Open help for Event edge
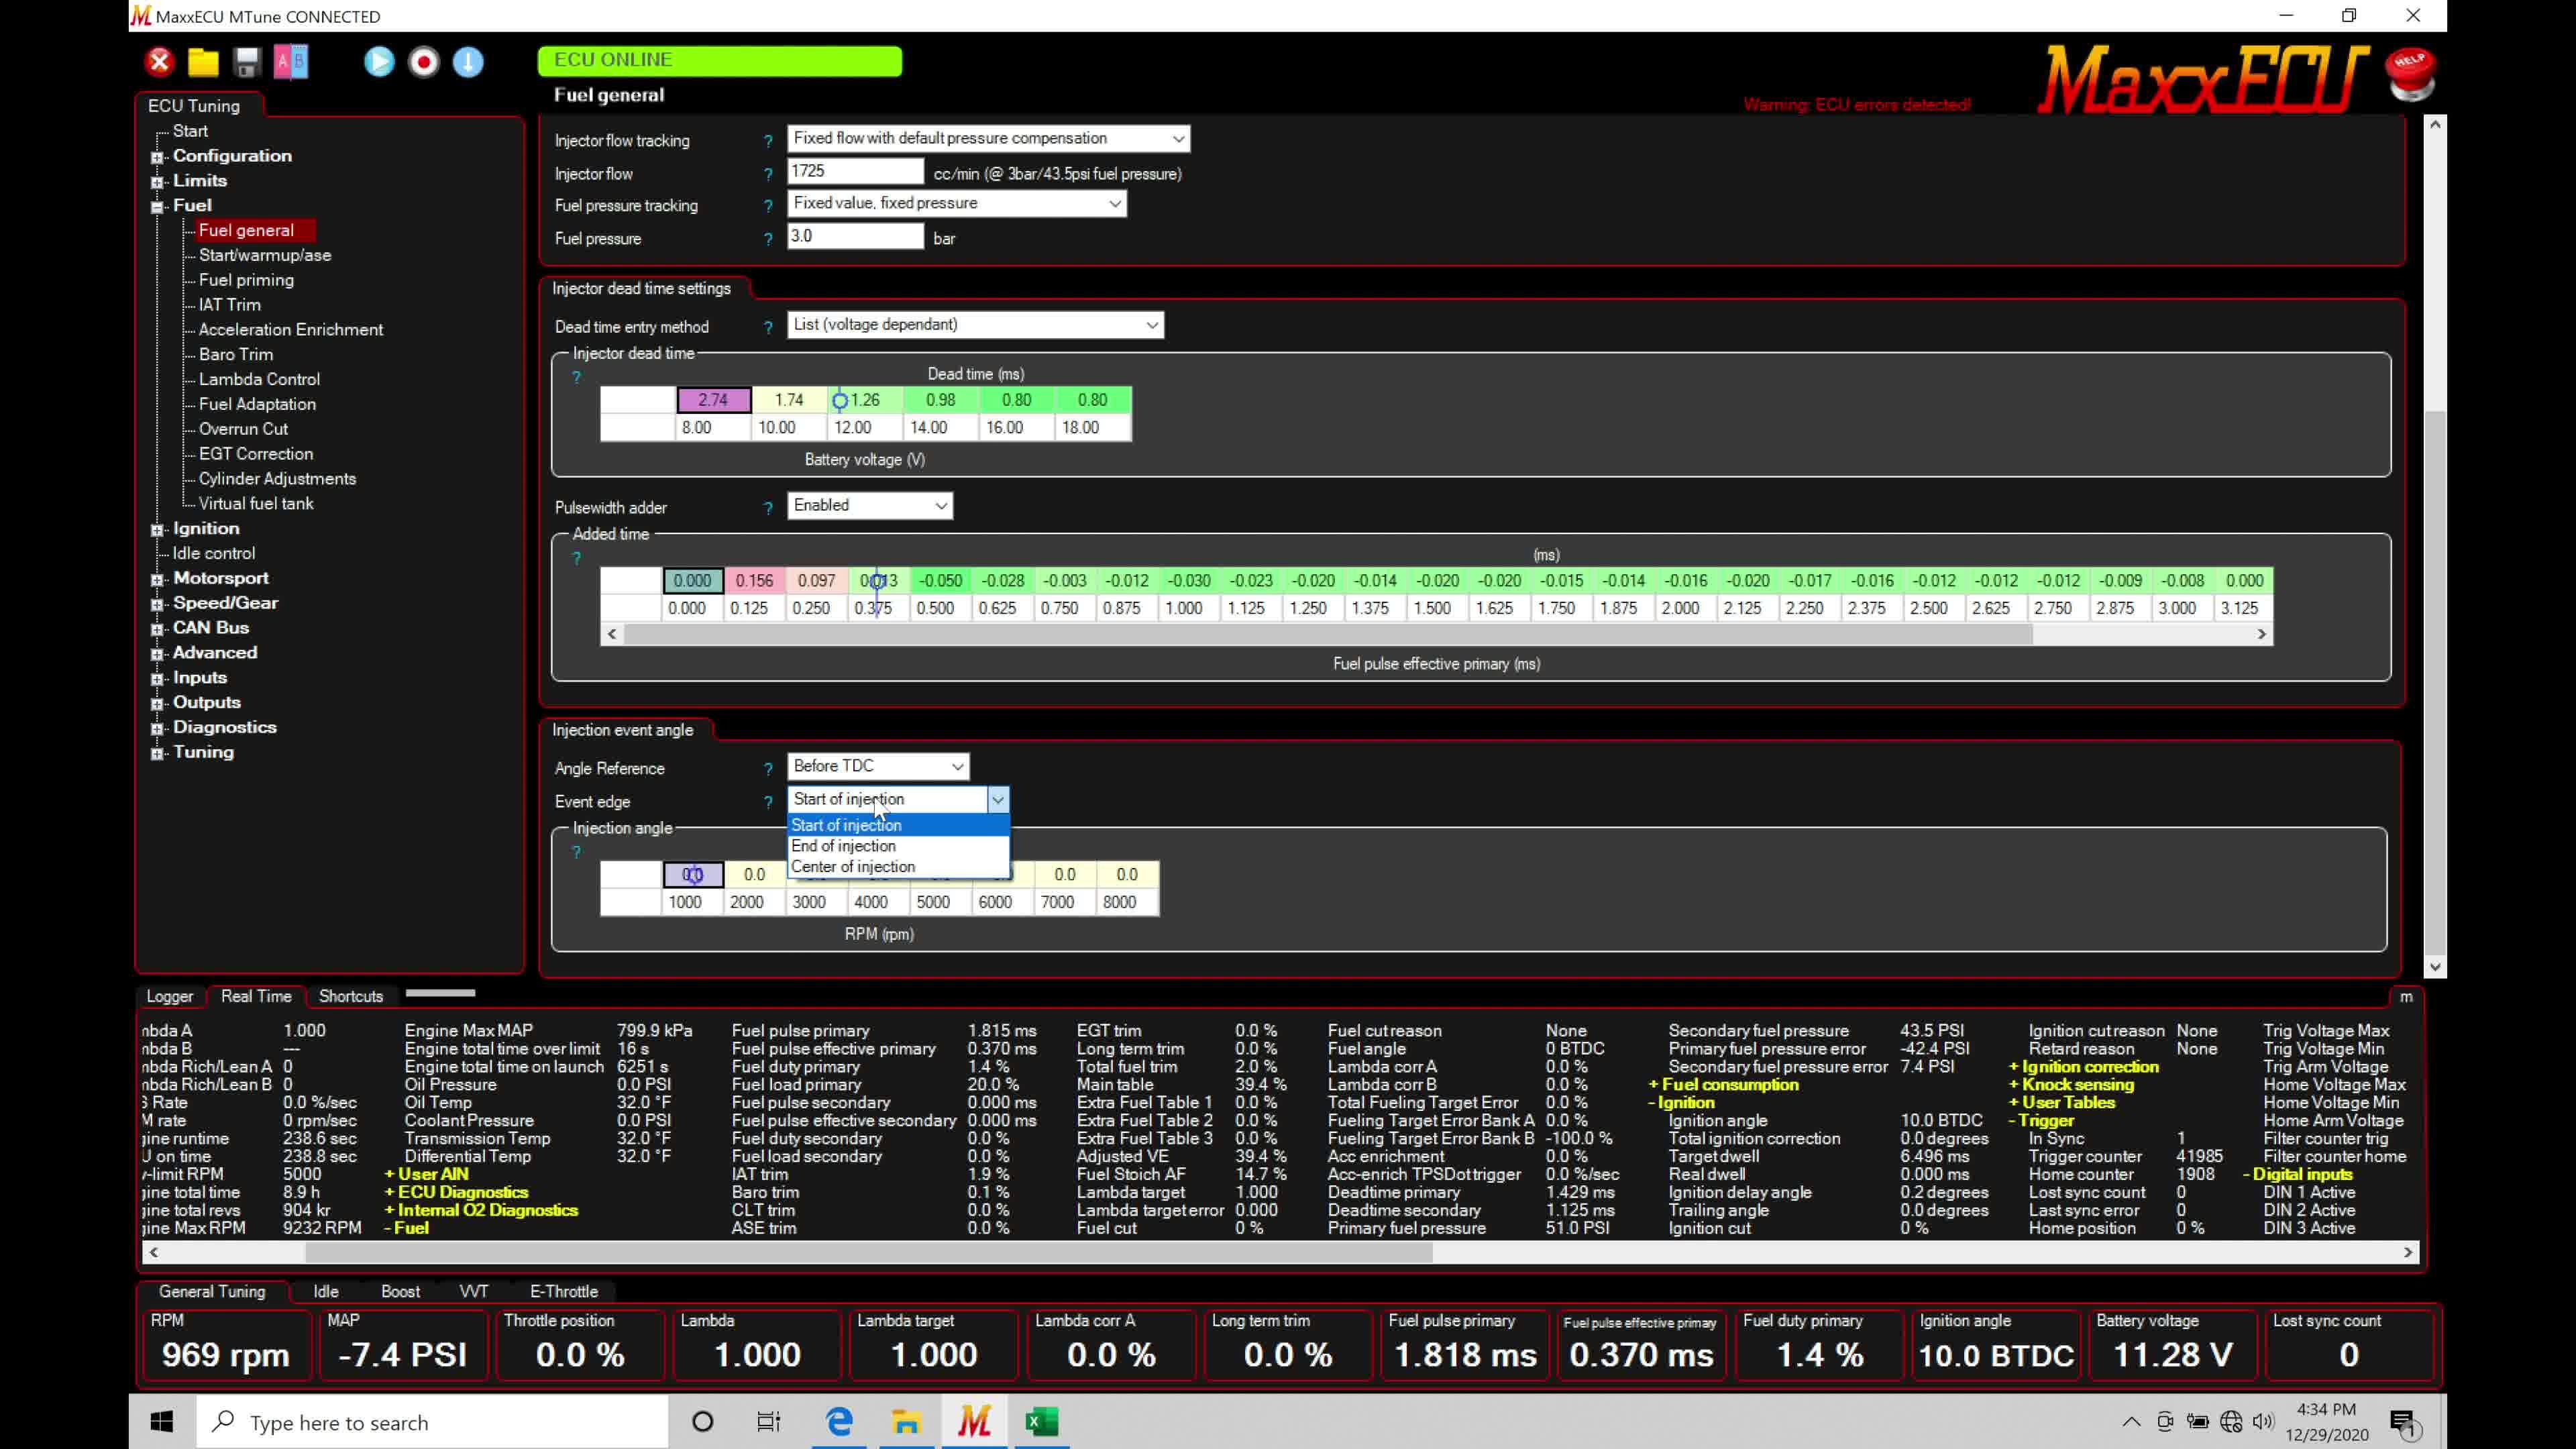Image resolution: width=2576 pixels, height=1449 pixels. (x=768, y=802)
